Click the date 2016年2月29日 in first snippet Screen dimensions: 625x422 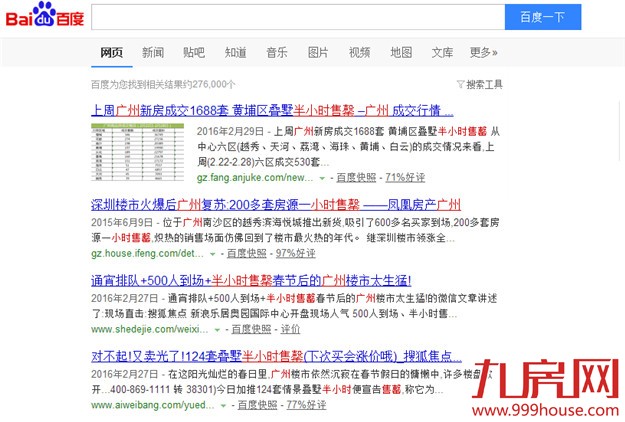pos(230,132)
